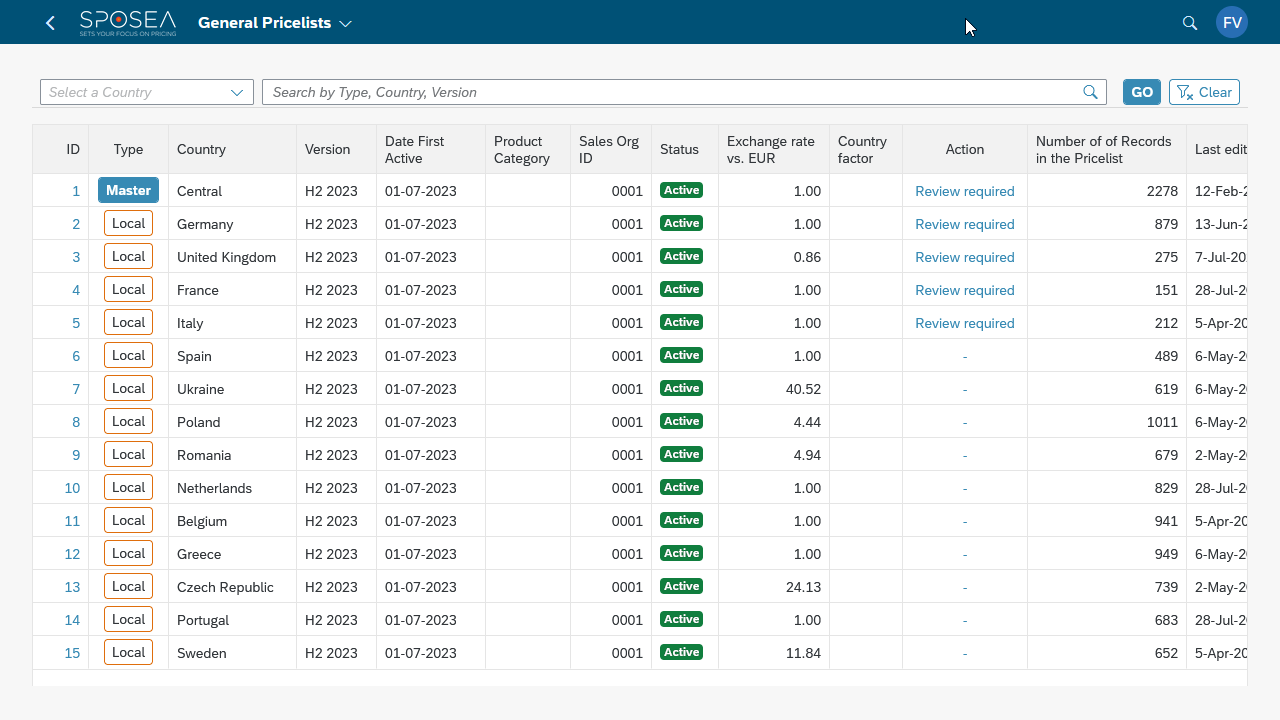
Task: Navigate back using the left arrow icon
Action: click(49, 22)
